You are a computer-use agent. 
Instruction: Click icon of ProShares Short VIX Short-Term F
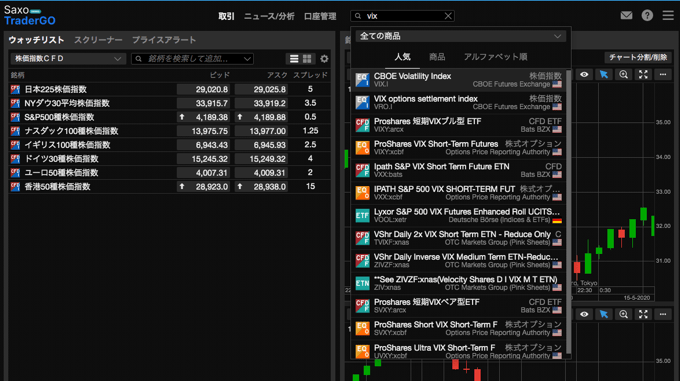pos(362,329)
